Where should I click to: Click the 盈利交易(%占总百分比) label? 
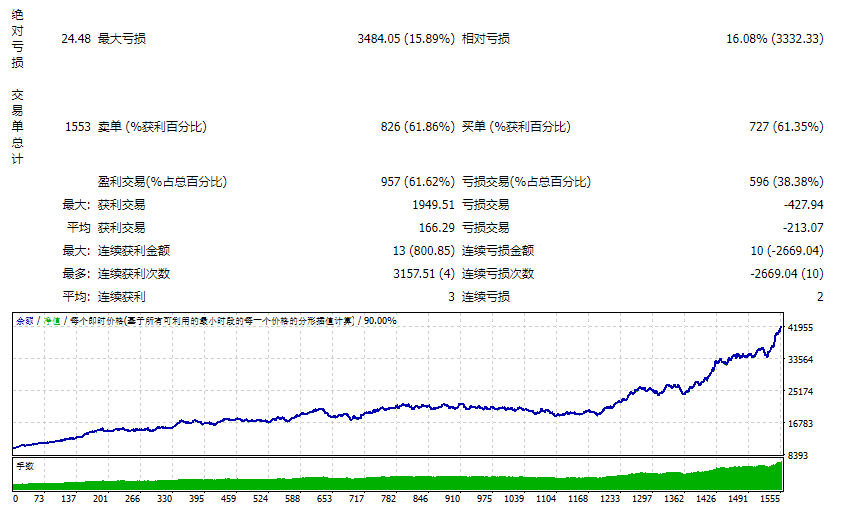point(162,182)
